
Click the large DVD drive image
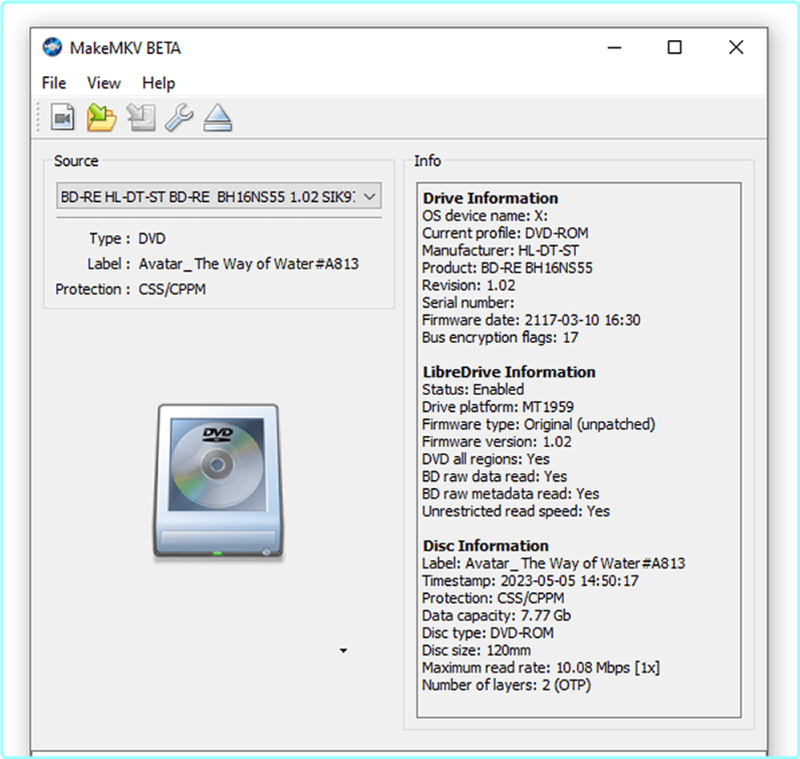[218, 480]
